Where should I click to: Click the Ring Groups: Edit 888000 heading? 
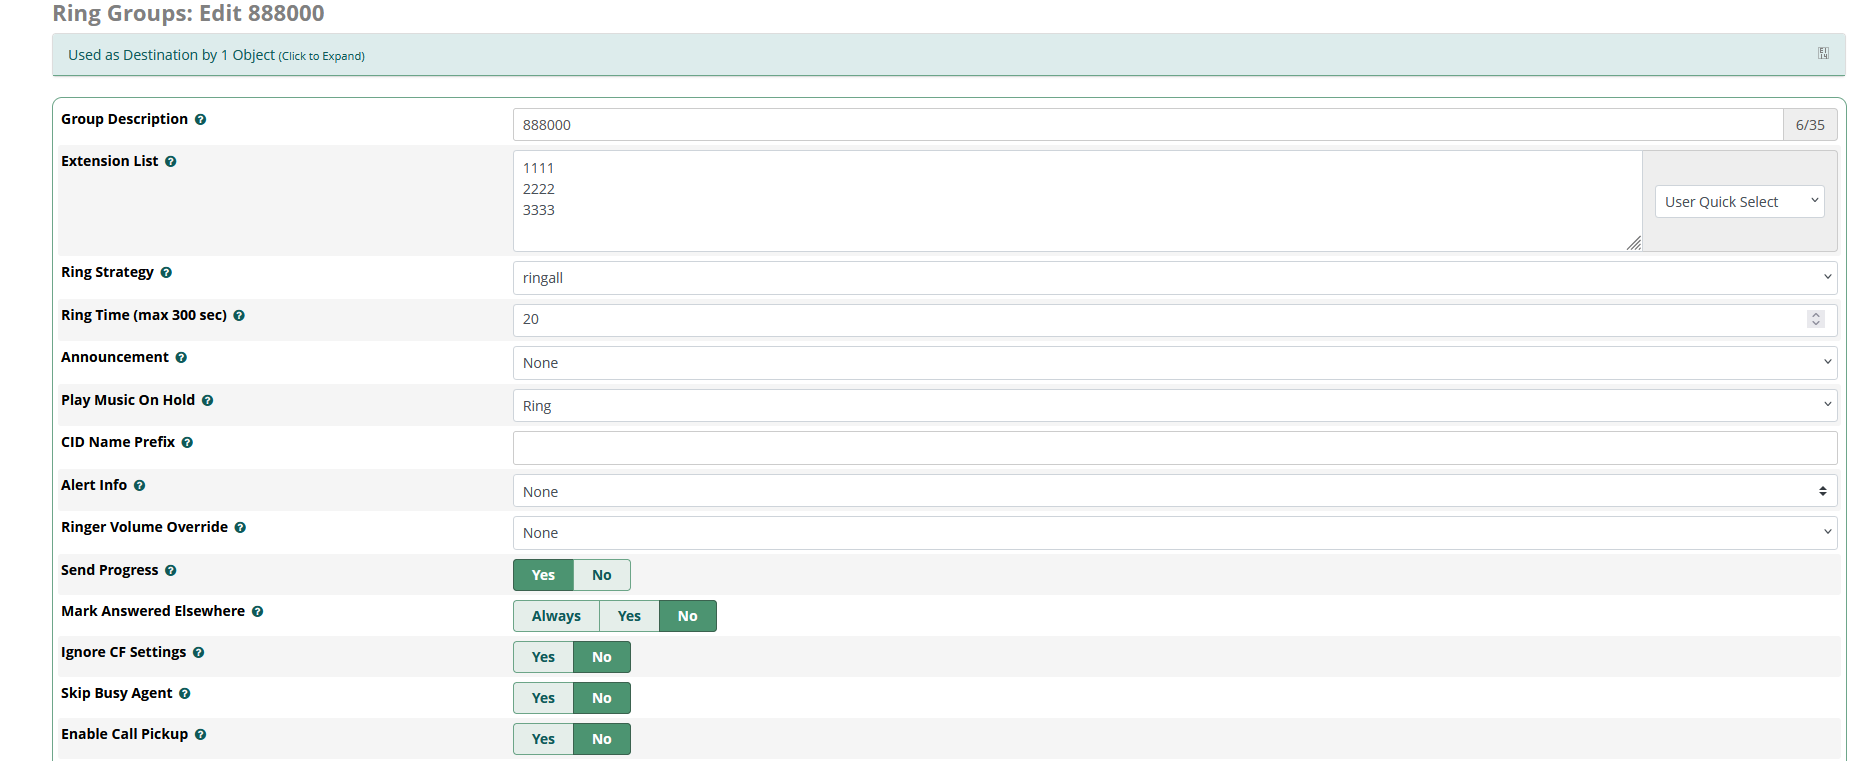tap(188, 13)
